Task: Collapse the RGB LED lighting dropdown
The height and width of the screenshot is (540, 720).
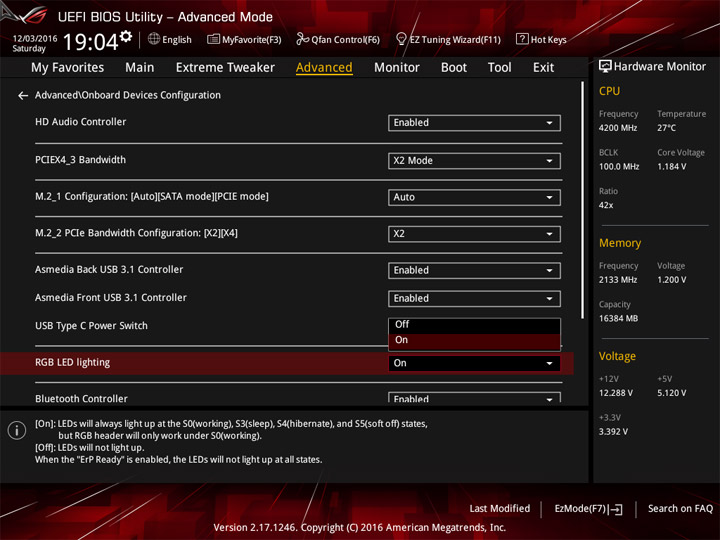Action: 474,363
